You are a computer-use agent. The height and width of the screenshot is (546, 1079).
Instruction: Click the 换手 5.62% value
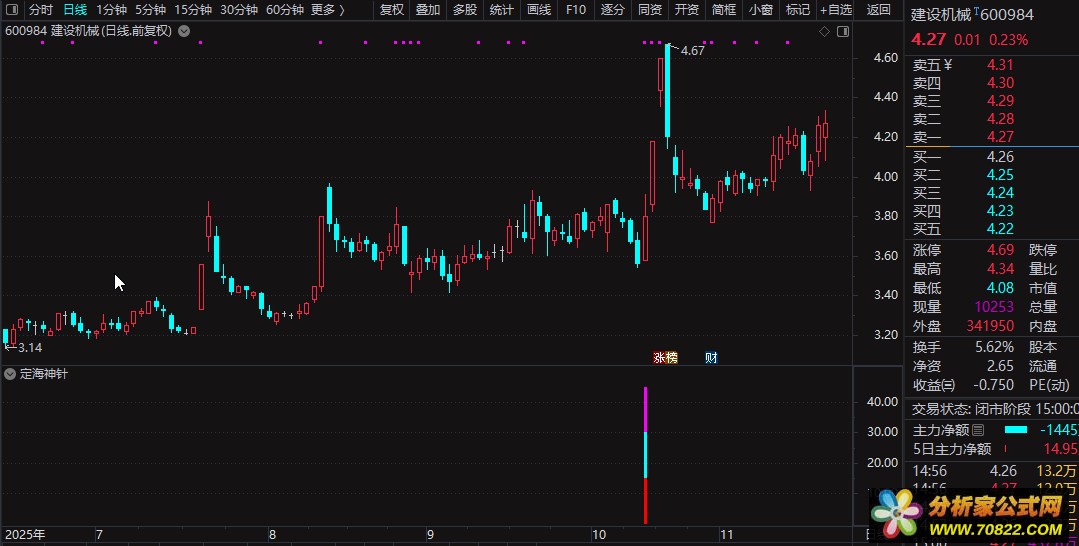coord(994,347)
